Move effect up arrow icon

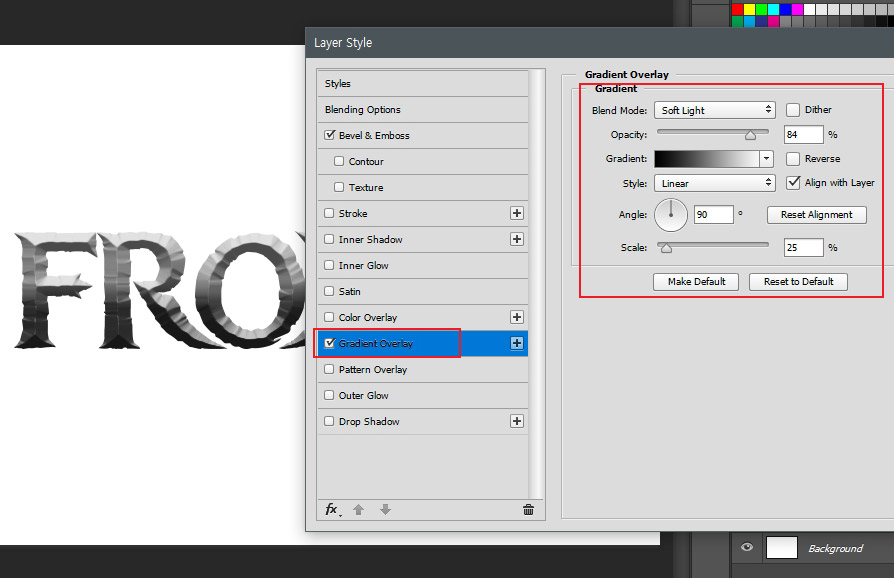point(358,510)
